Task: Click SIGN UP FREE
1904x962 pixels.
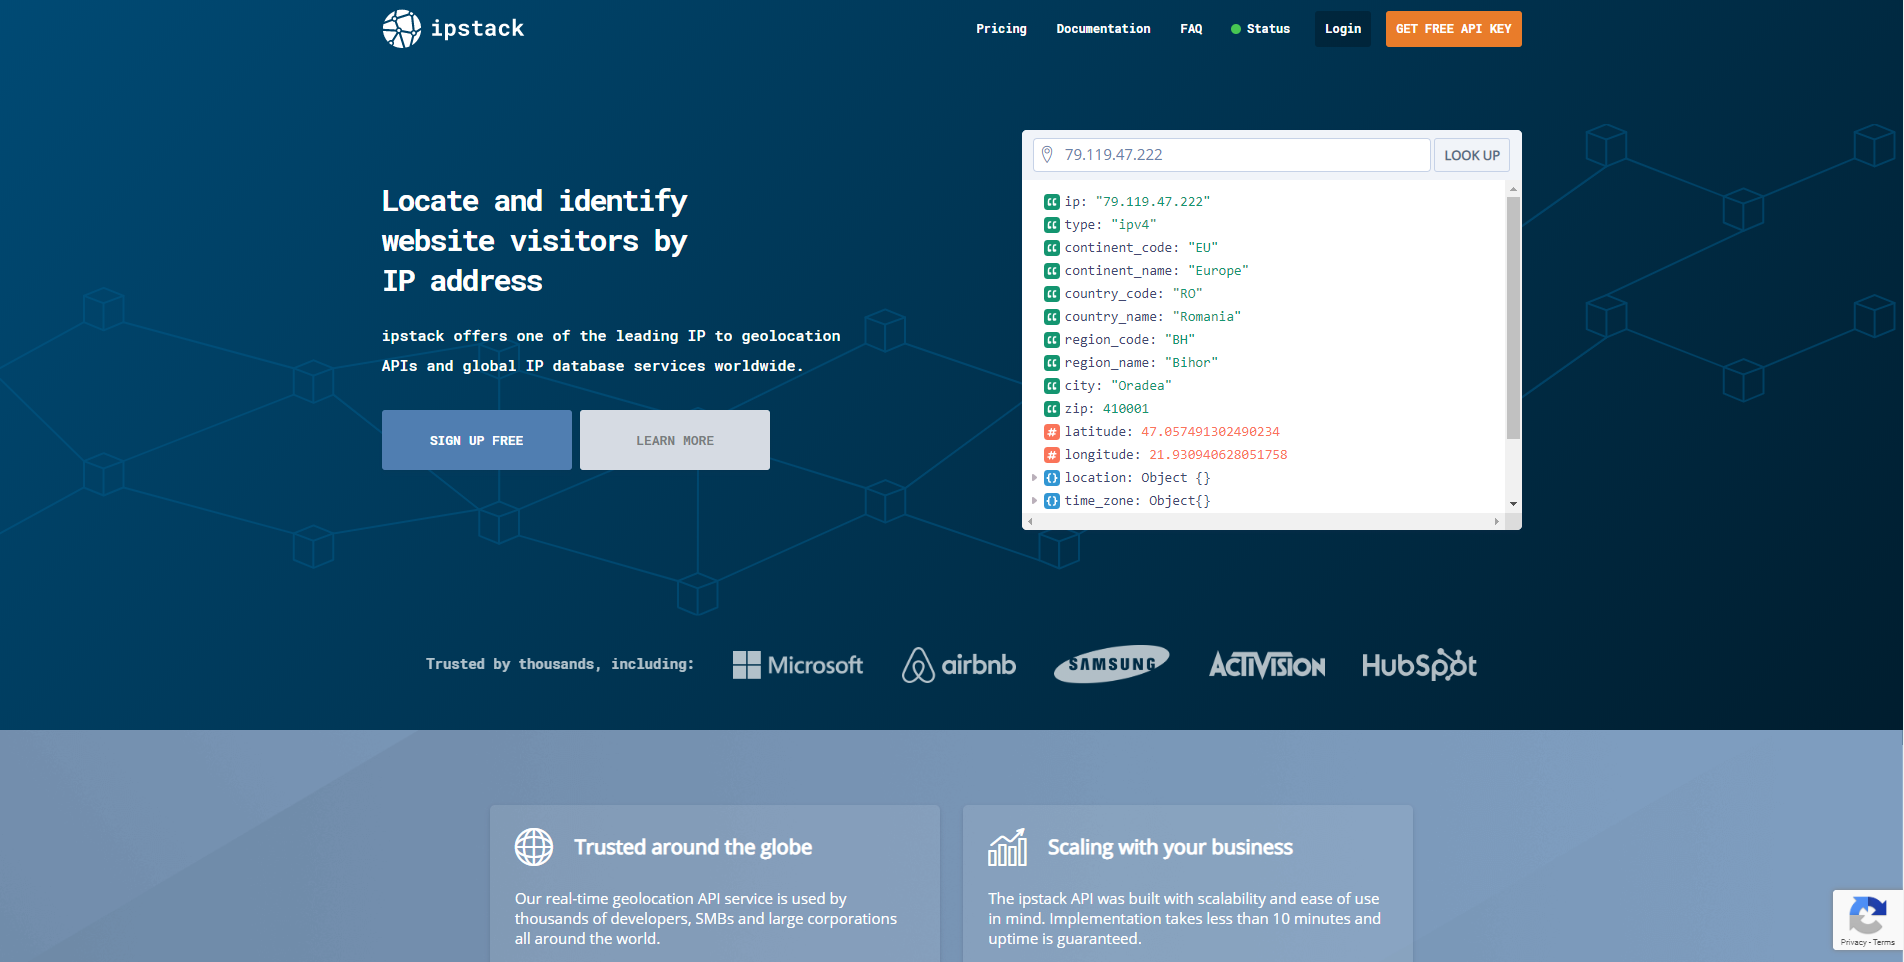Action: point(476,440)
